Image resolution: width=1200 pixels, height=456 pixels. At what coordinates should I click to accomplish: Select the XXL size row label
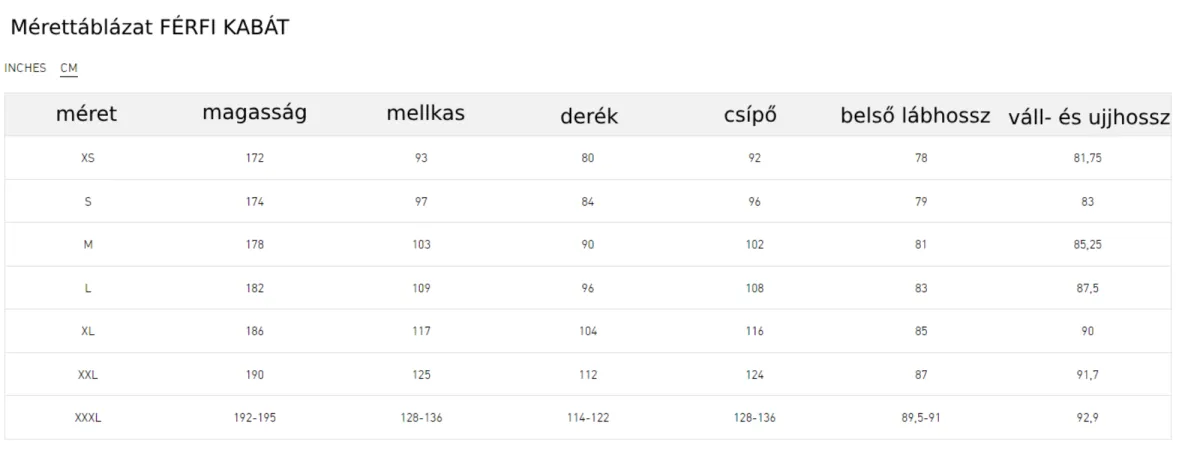[x=87, y=375]
